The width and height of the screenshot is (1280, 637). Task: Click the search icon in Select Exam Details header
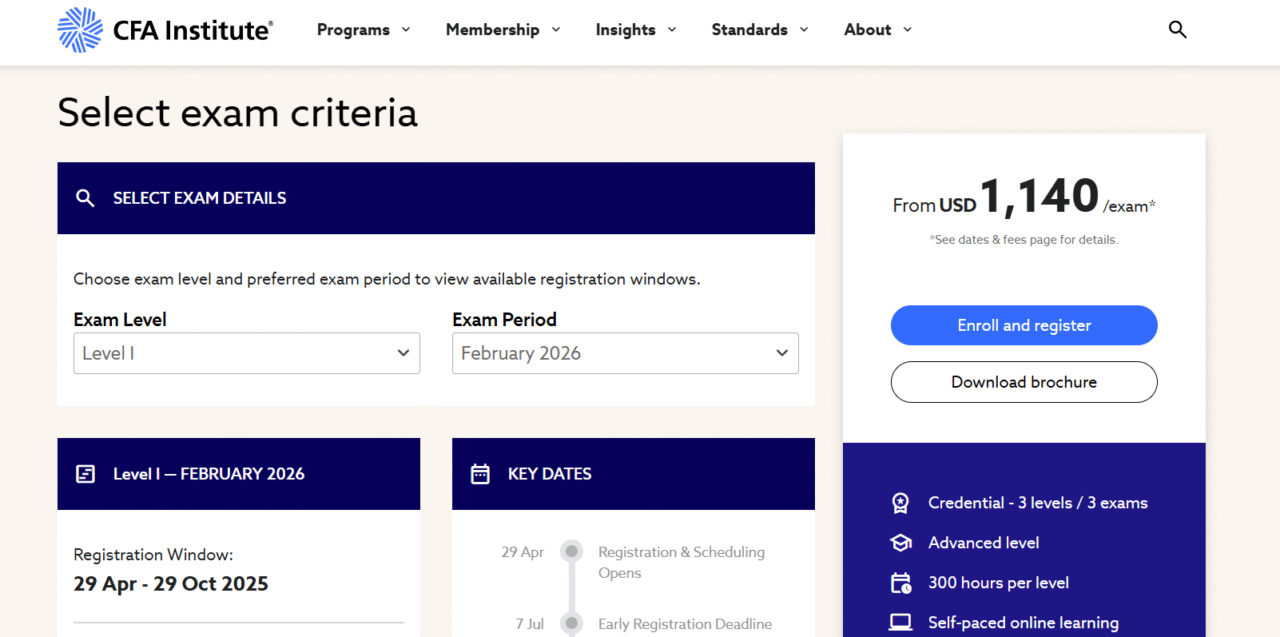coord(85,198)
